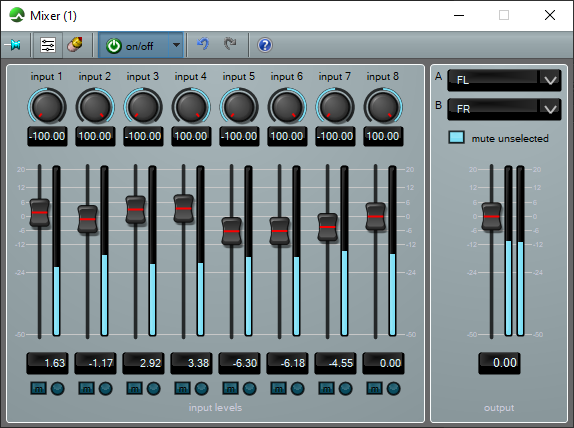The image size is (574, 428).
Task: Open the on/off dropdown arrow
Action: click(176, 45)
